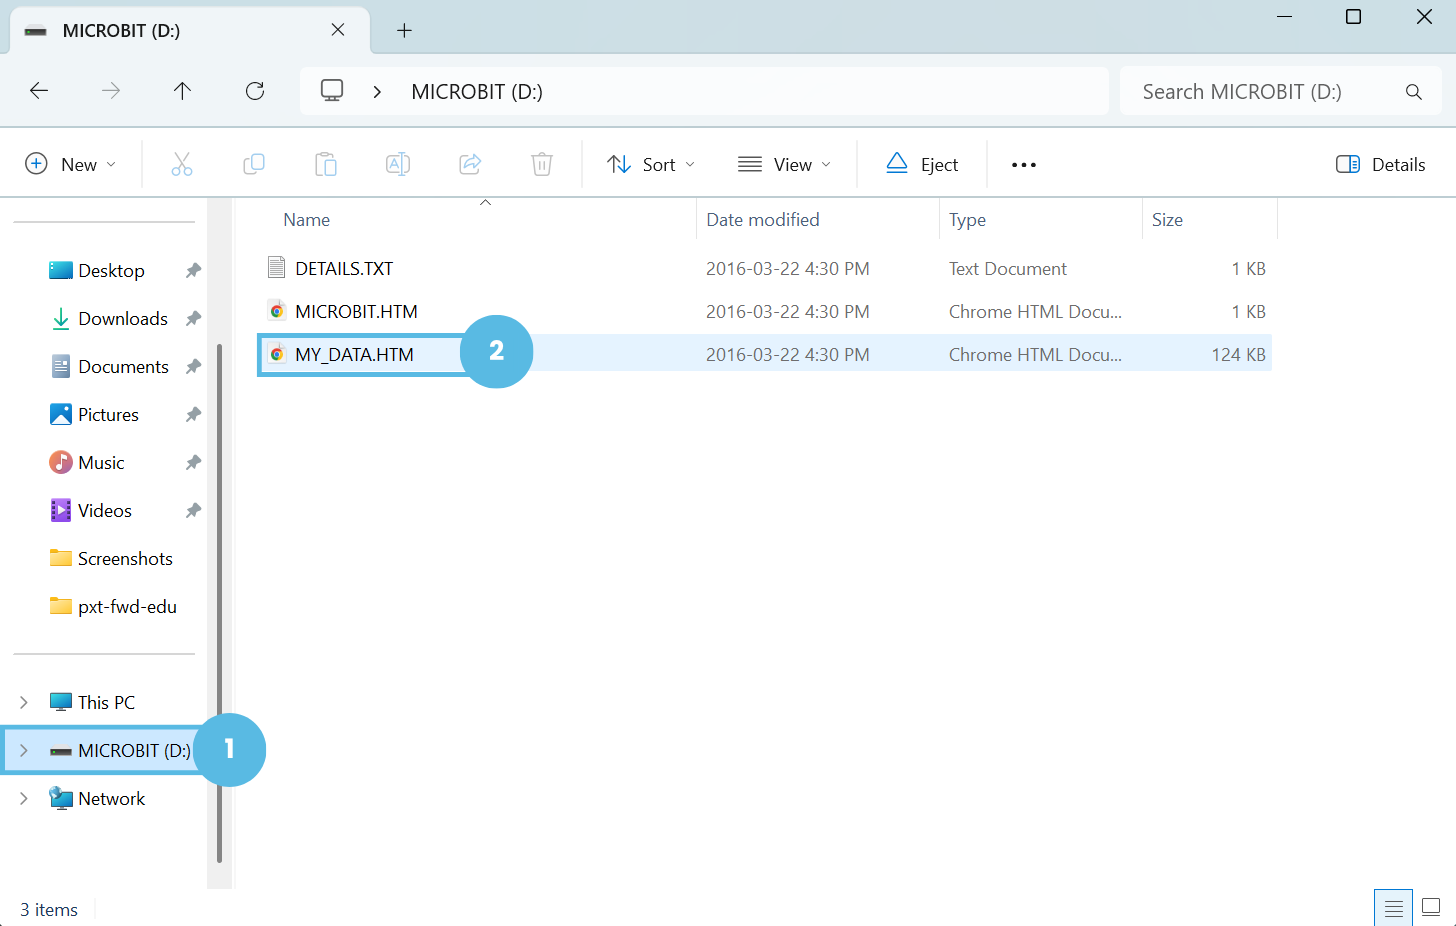The image size is (1456, 926).
Task: Add a new File Explorer tab
Action: tap(404, 30)
